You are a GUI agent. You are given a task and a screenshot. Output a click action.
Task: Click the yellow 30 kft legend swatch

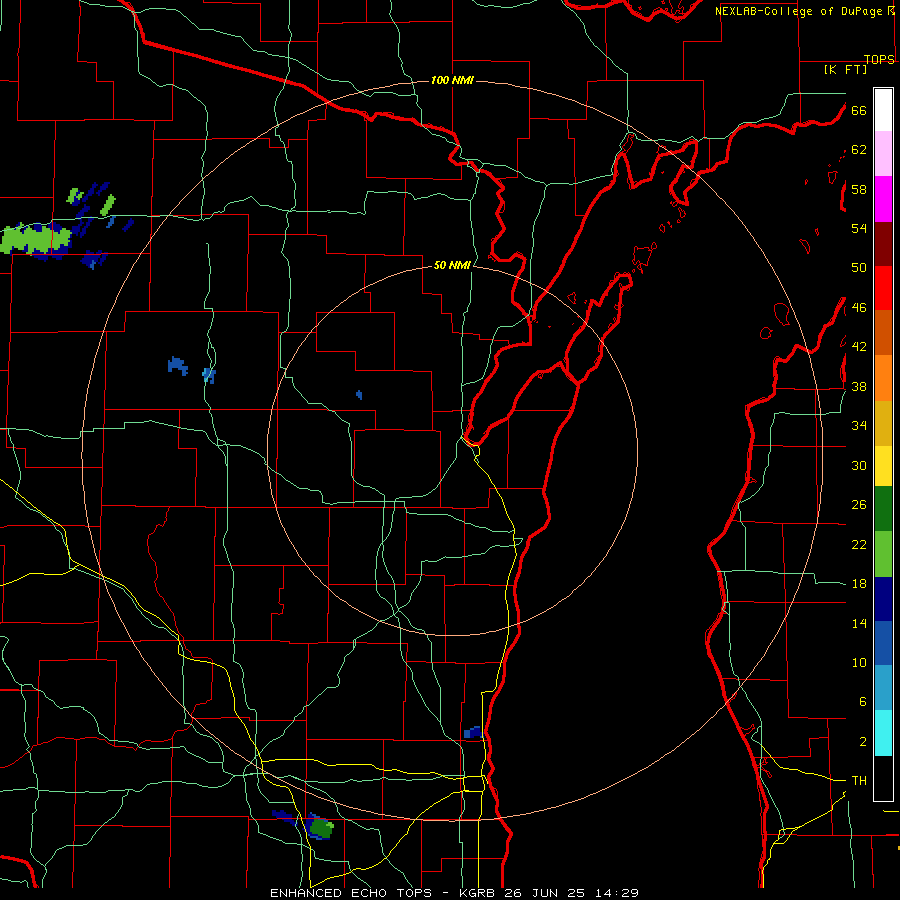[883, 465]
